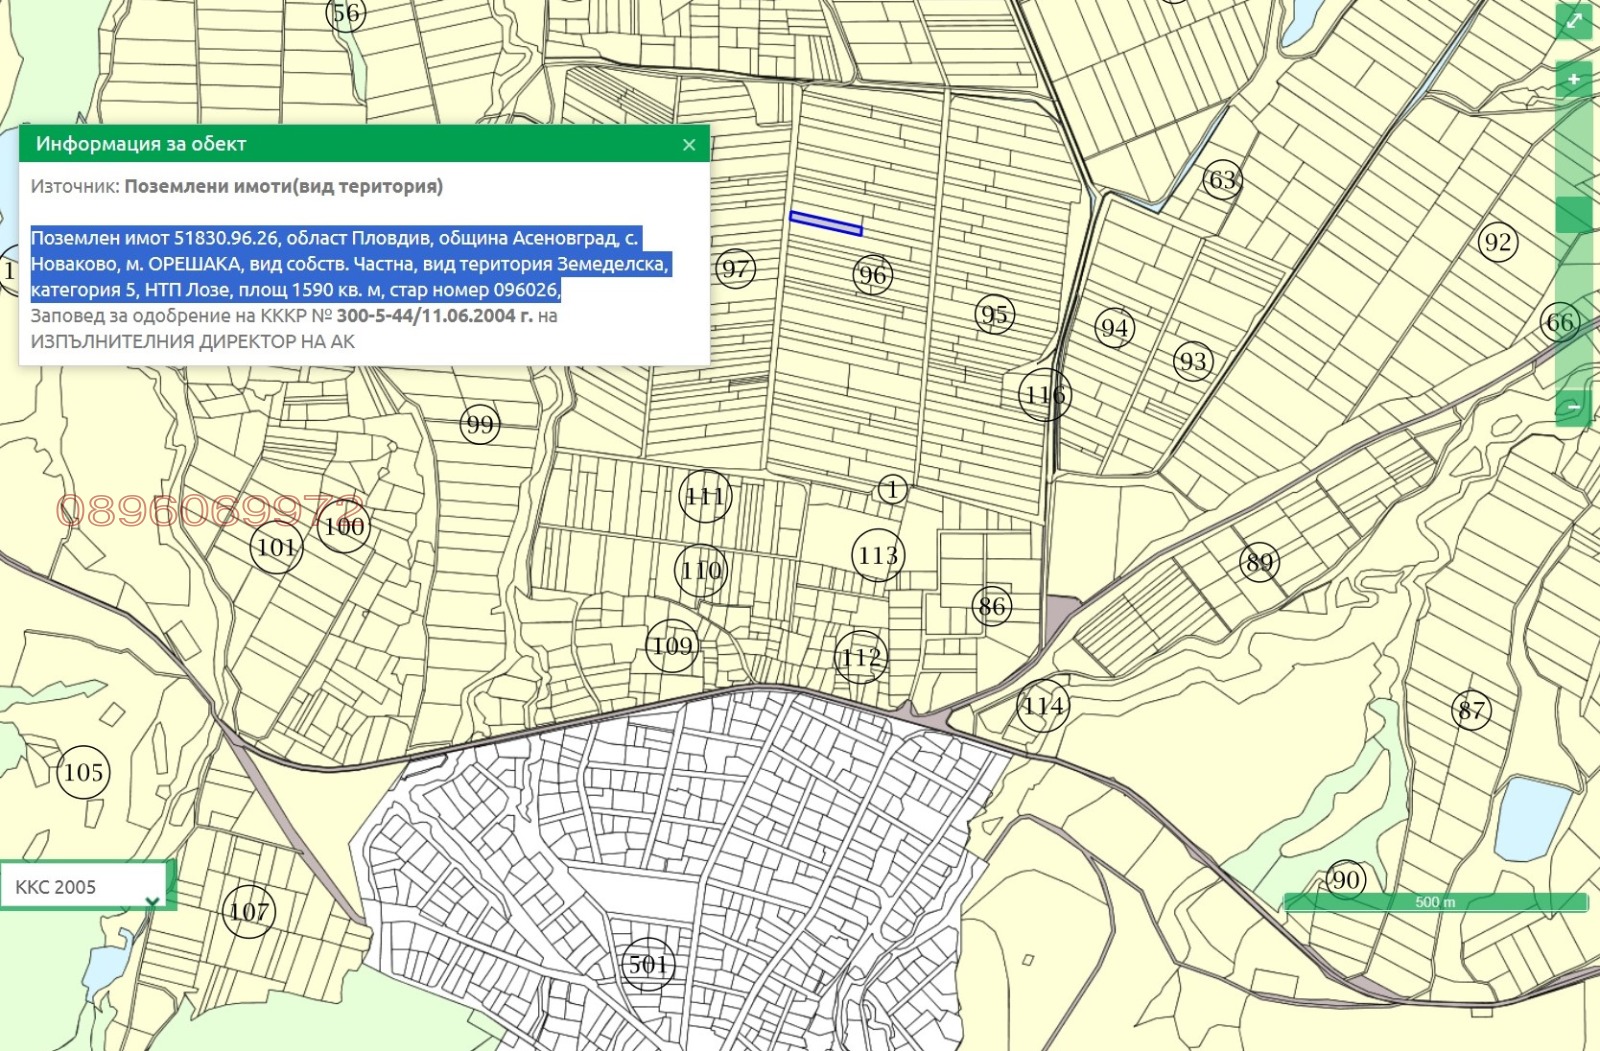Click the circled 501 settlement area label
The height and width of the screenshot is (1051, 1600).
point(648,965)
